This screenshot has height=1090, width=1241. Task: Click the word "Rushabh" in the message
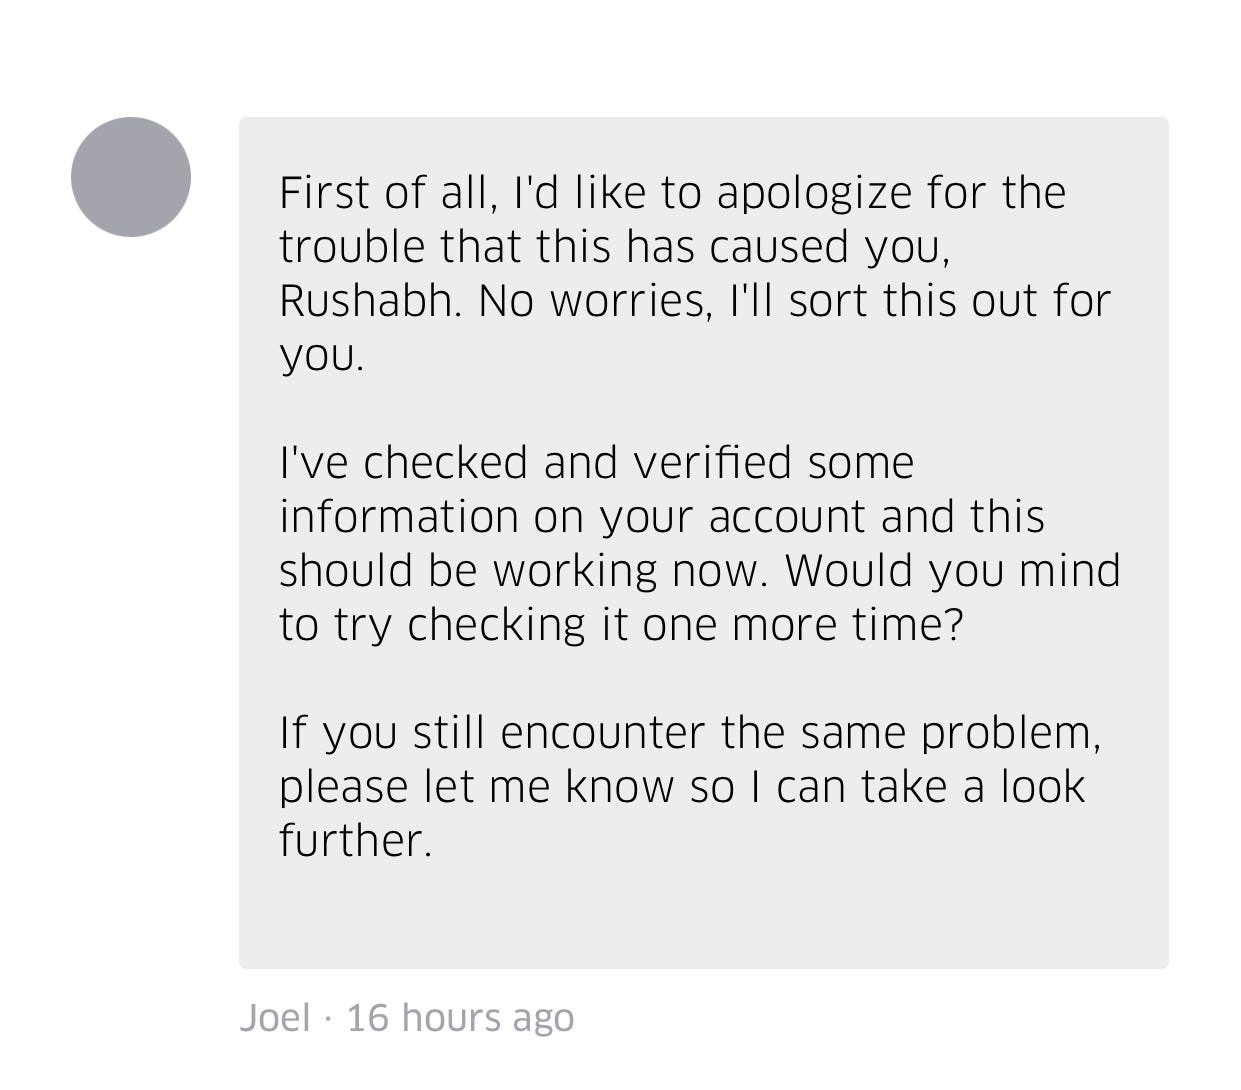[x=367, y=301]
